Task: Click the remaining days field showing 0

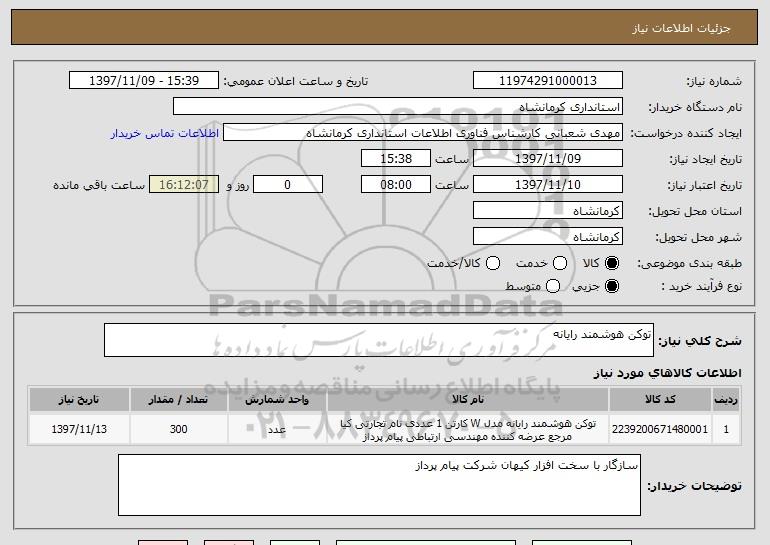Action: 288,185
